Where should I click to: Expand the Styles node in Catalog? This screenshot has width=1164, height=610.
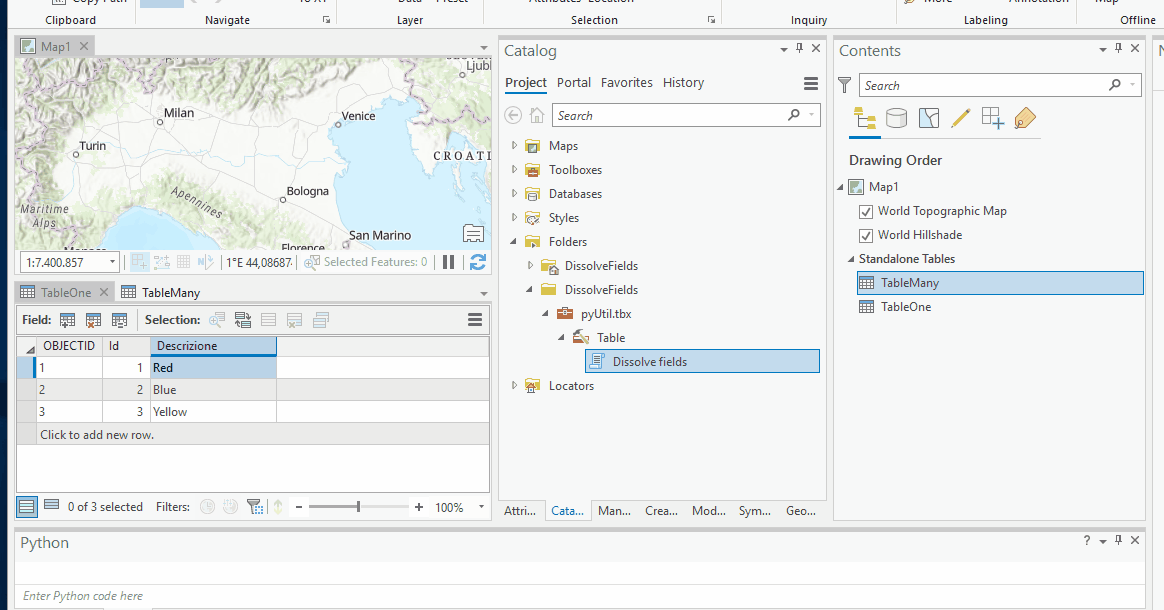pyautogui.click(x=514, y=217)
